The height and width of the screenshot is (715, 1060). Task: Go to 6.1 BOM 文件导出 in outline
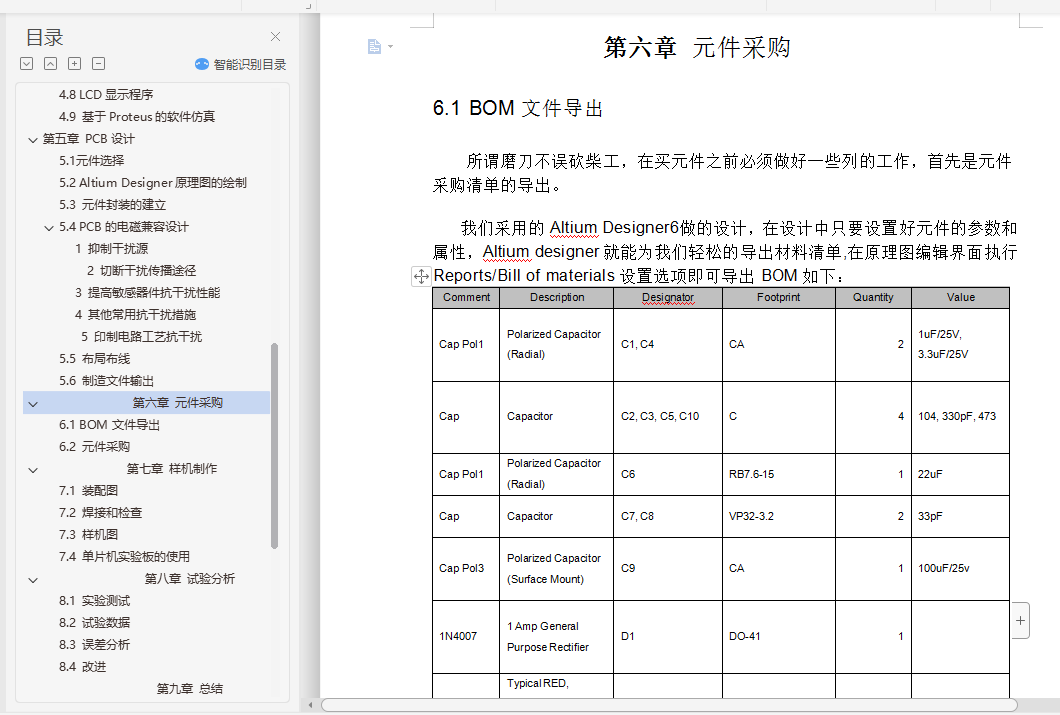point(109,424)
